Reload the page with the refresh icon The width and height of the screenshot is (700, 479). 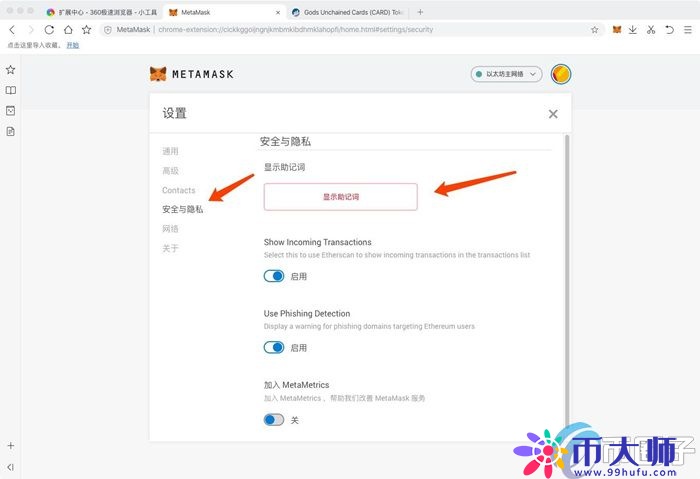pos(49,29)
